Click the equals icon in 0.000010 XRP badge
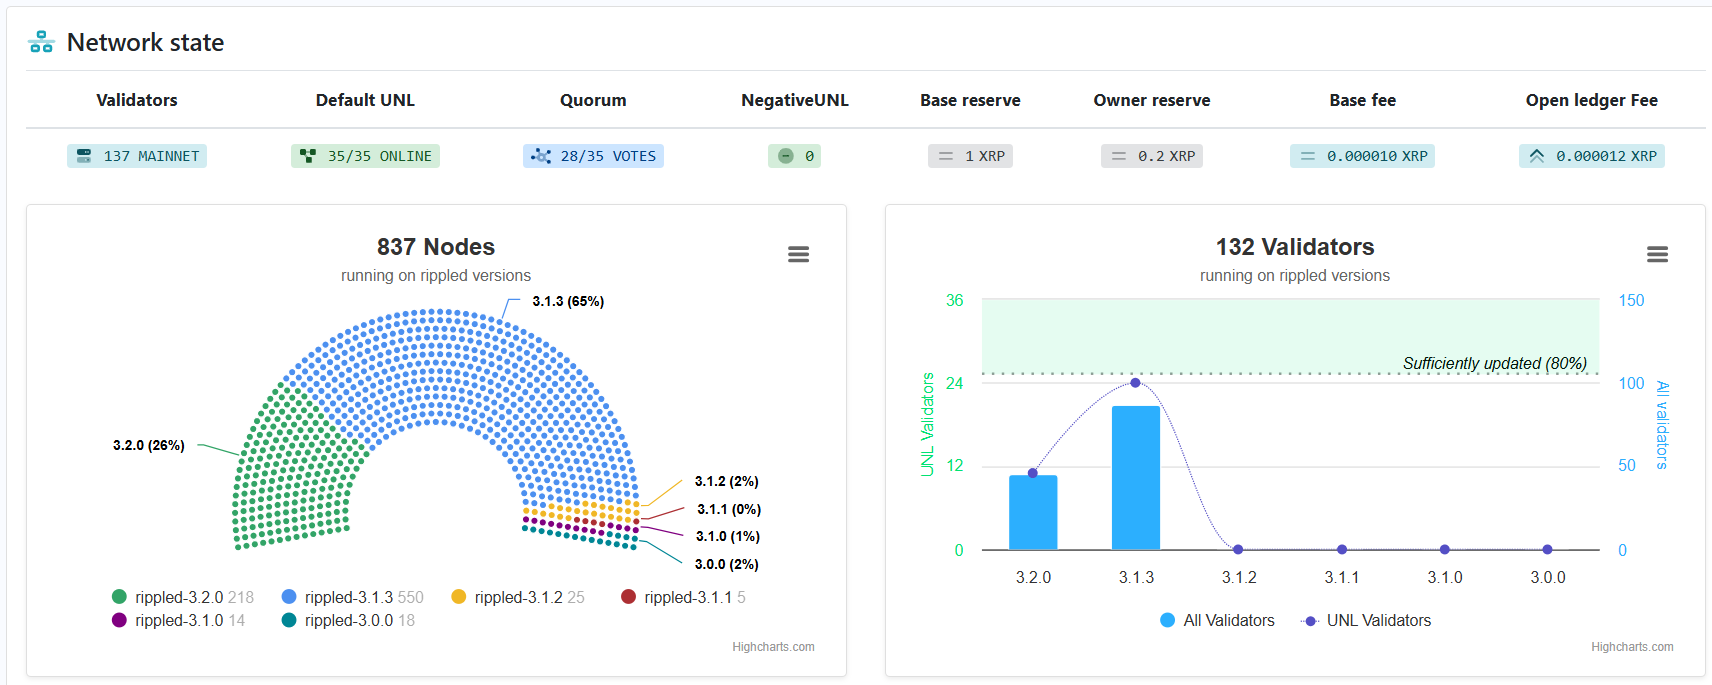Screen dimensions: 1712x685 click(x=1307, y=156)
